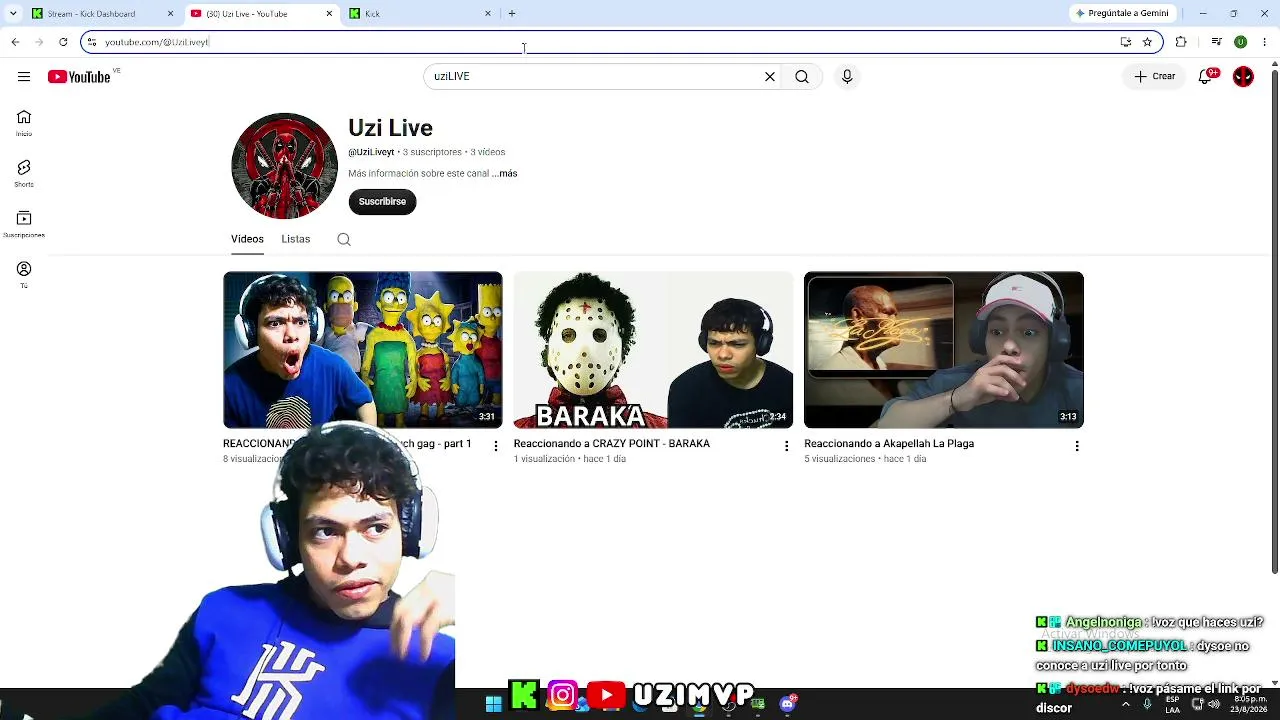This screenshot has height=720, width=1280.
Task: Close the Kick tab
Action: [x=488, y=14]
